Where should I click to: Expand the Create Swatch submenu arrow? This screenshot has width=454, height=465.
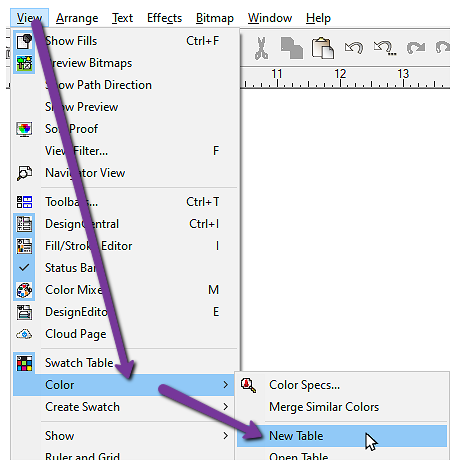click(x=226, y=407)
